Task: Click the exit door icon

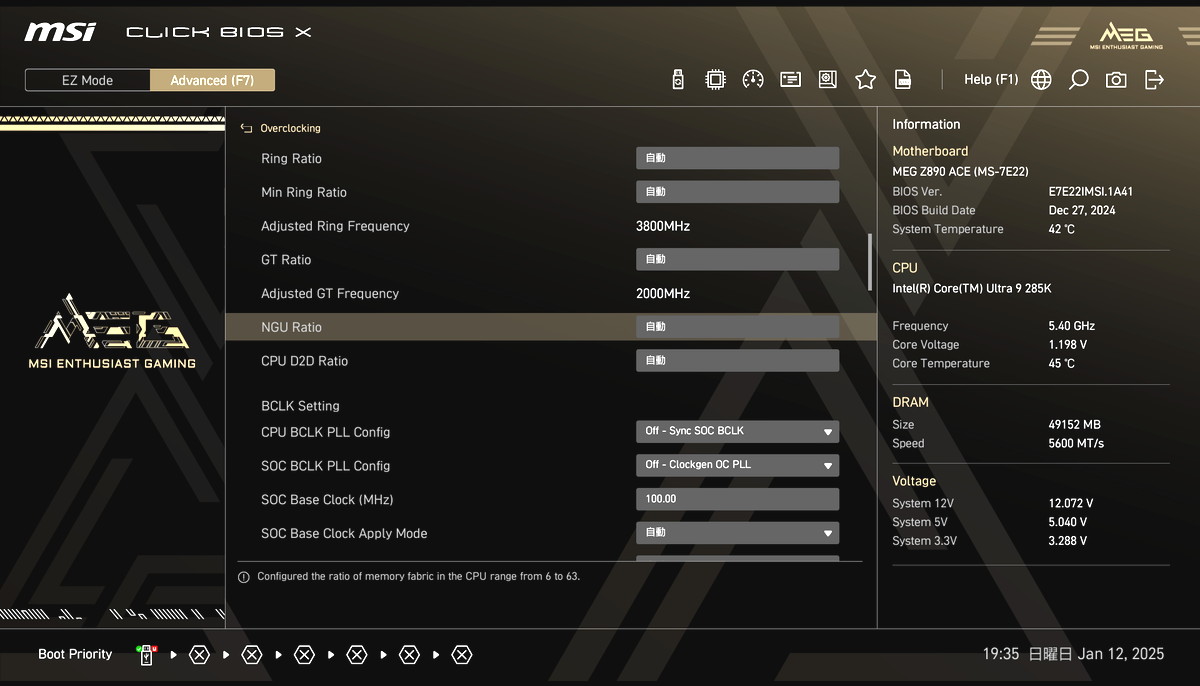Action: click(x=1154, y=80)
